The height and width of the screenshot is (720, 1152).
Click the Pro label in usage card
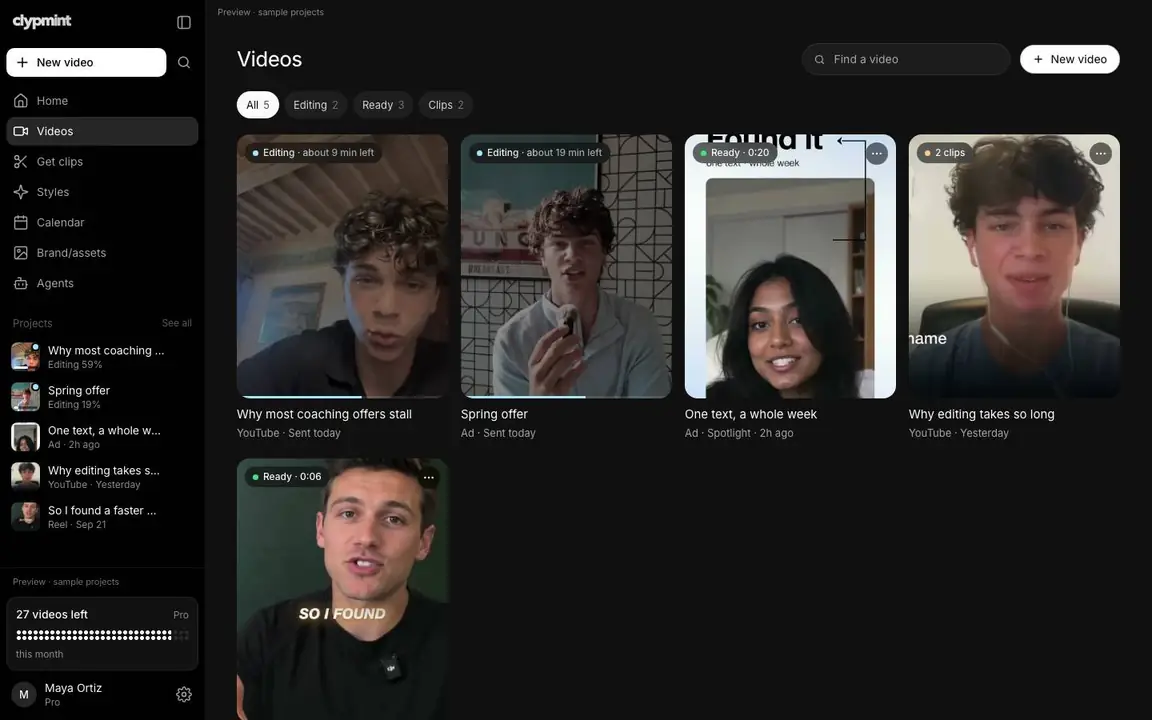click(181, 615)
